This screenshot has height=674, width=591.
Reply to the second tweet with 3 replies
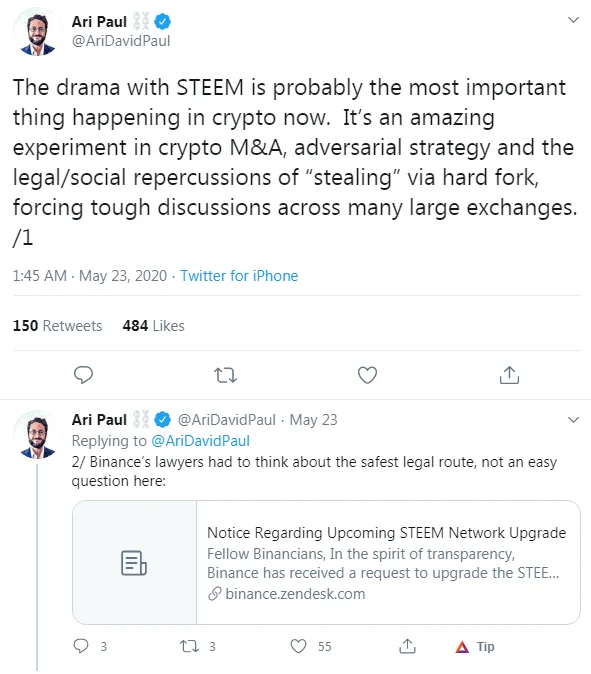81,646
